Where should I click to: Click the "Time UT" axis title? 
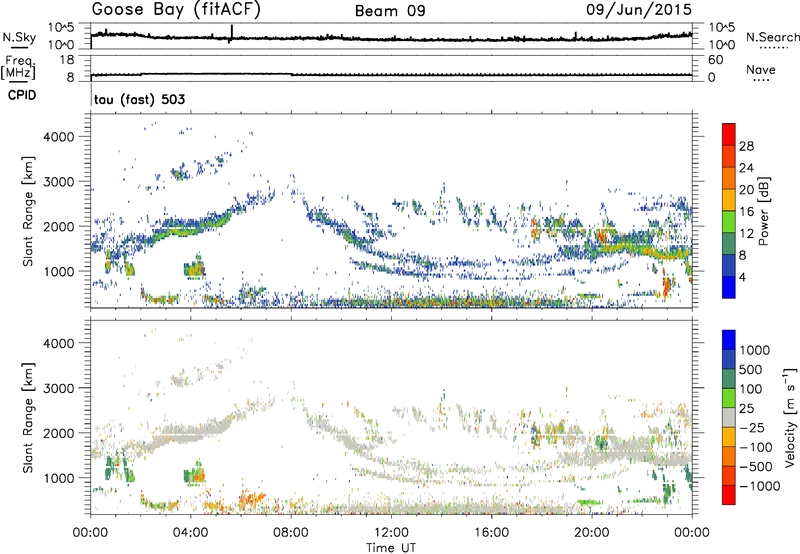click(391, 548)
